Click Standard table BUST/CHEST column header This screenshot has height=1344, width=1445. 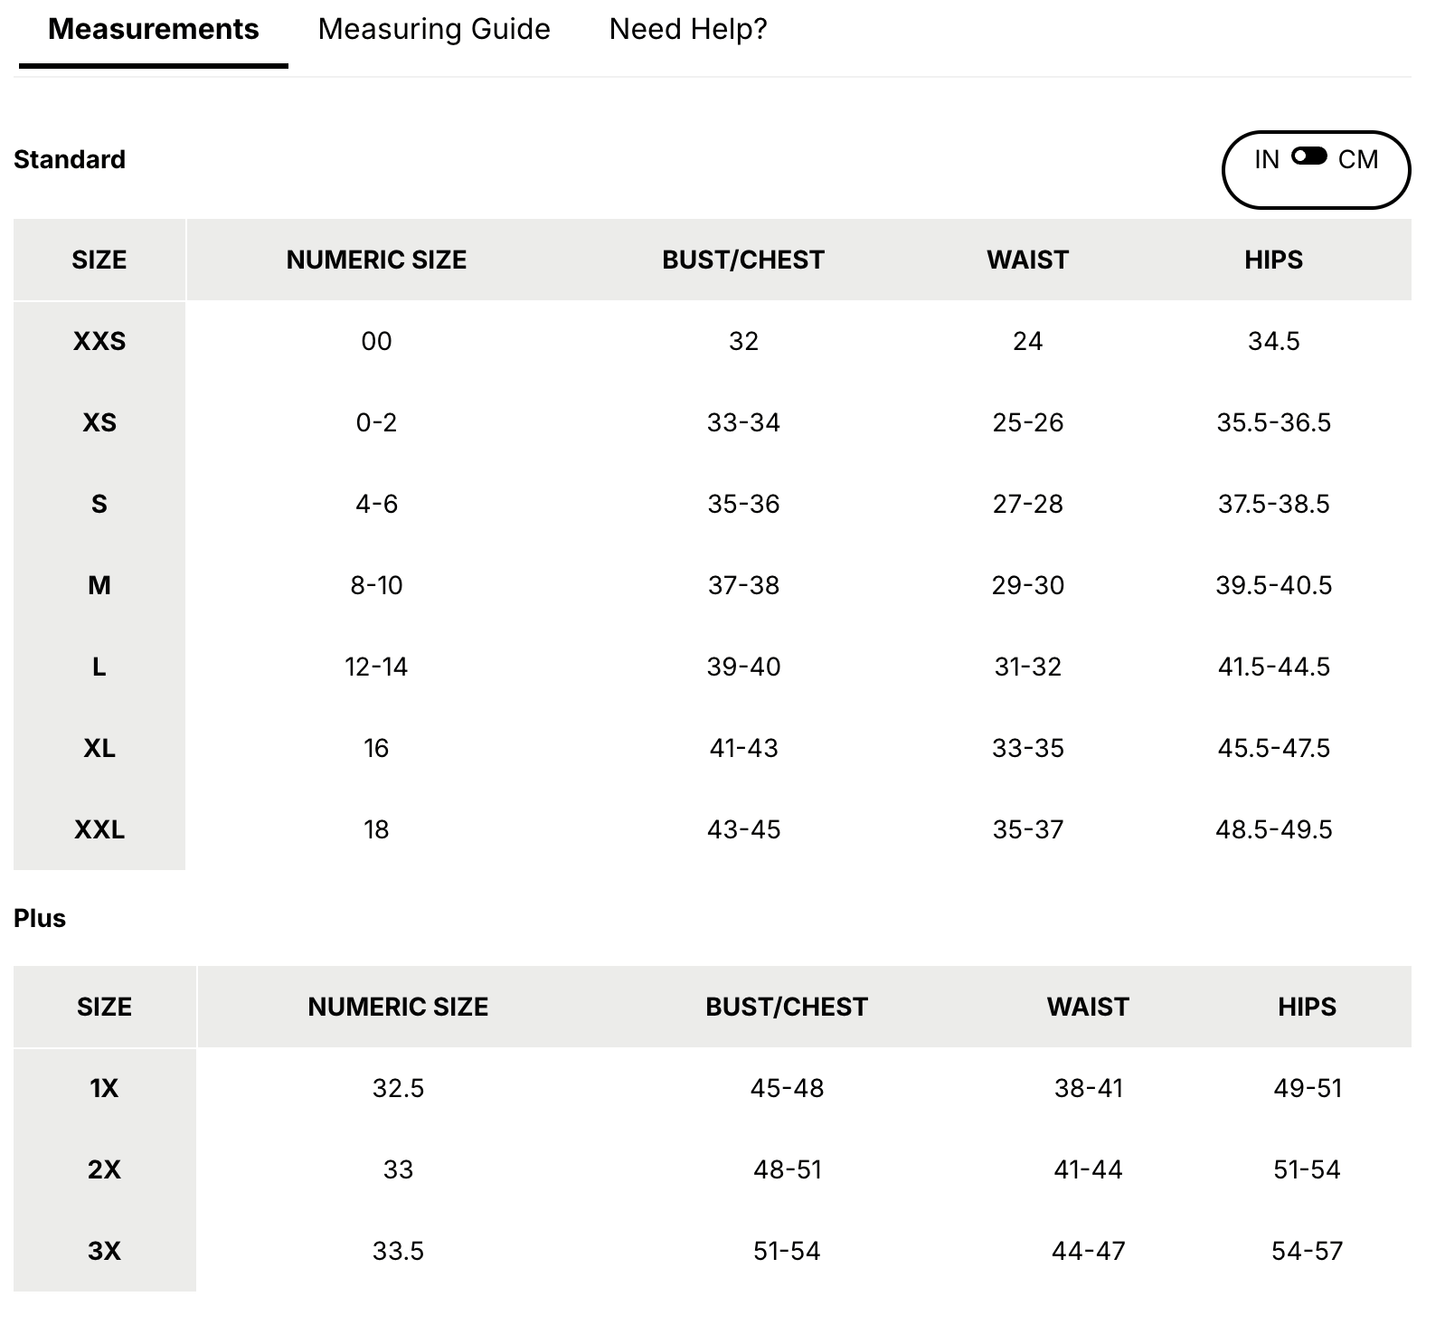743,260
